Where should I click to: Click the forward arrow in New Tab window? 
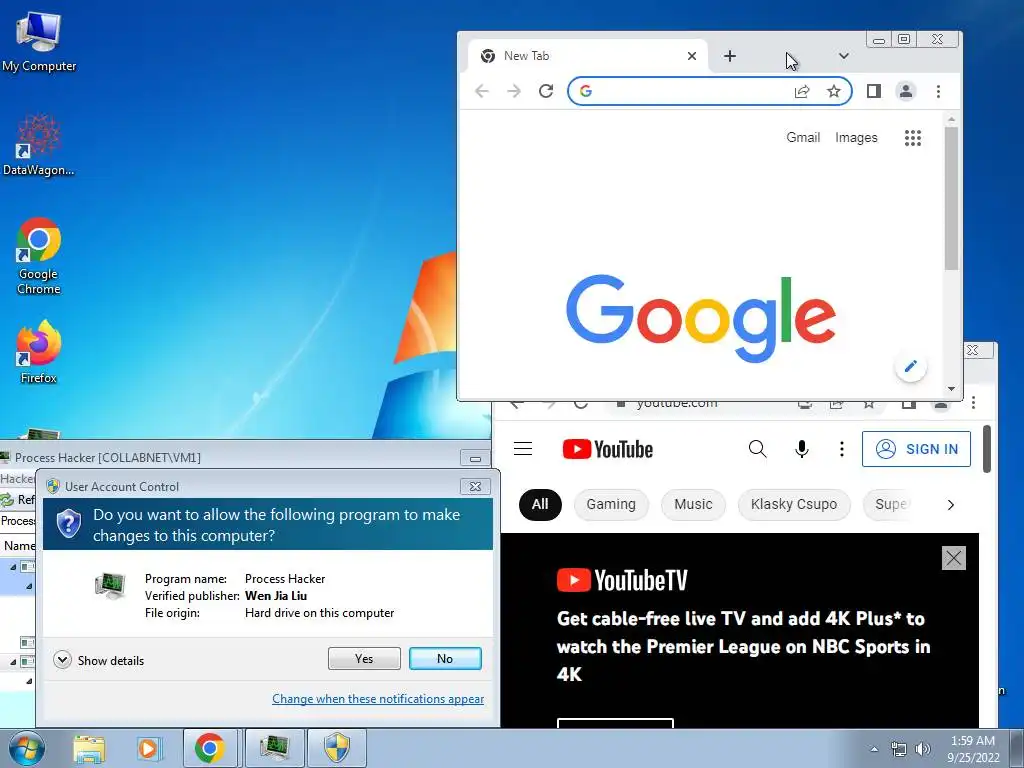click(x=514, y=91)
